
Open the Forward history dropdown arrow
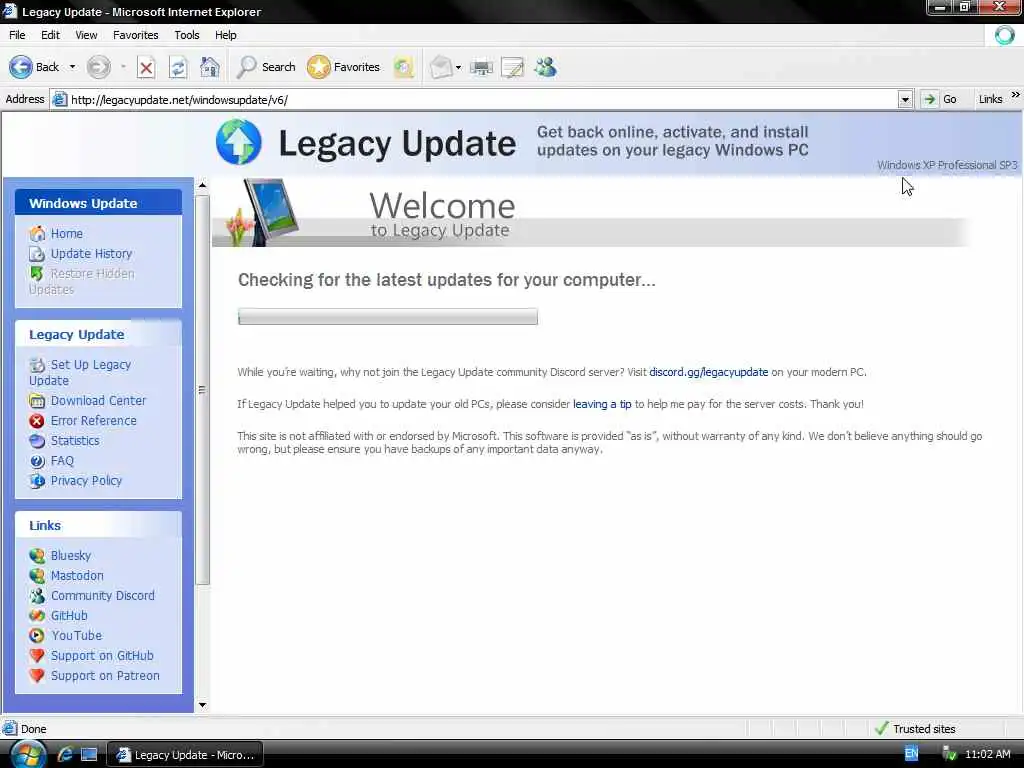123,67
